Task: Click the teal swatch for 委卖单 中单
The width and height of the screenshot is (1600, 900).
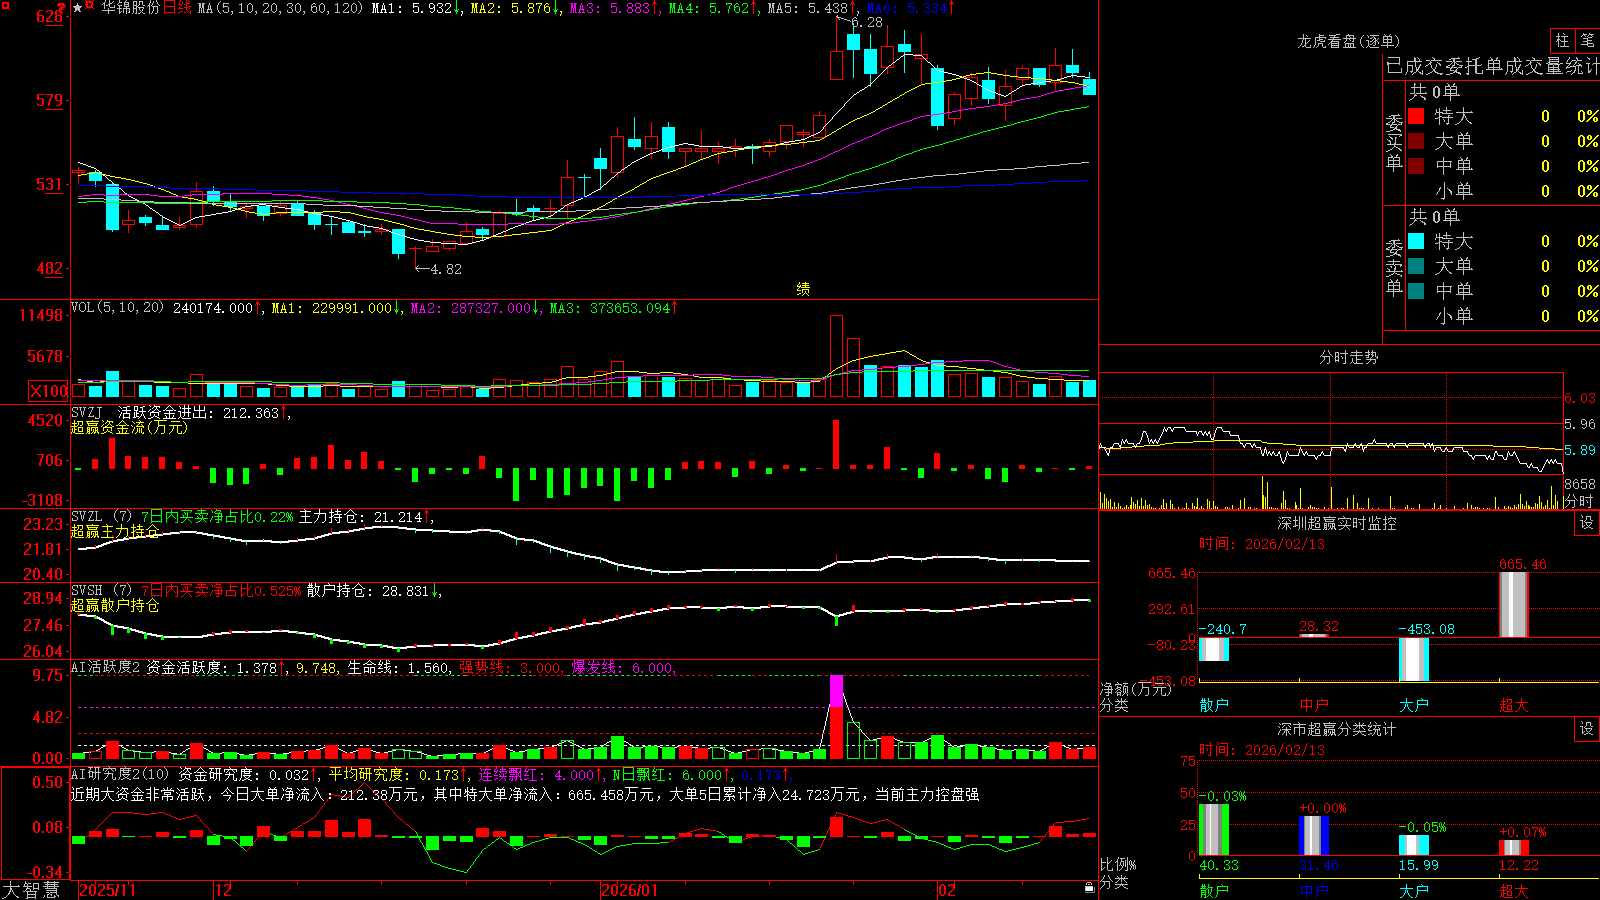Action: coord(1416,291)
